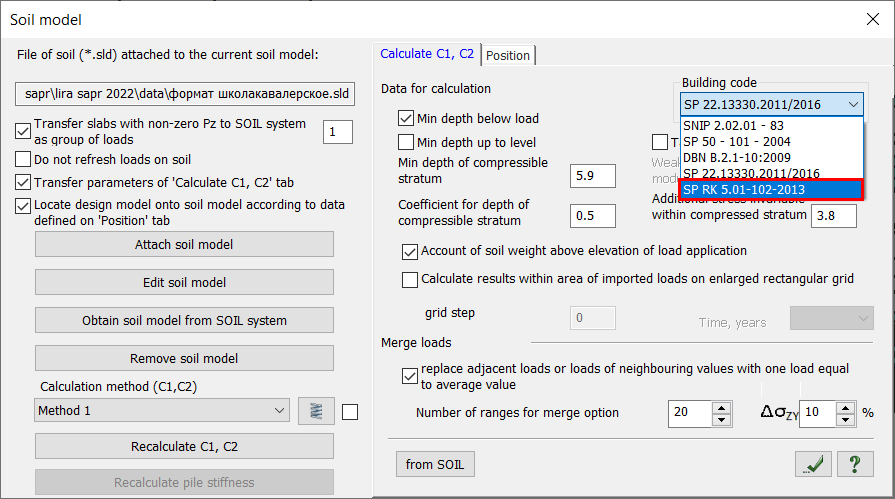
Task: Increase Number of ranges spinner value
Action: point(721,407)
